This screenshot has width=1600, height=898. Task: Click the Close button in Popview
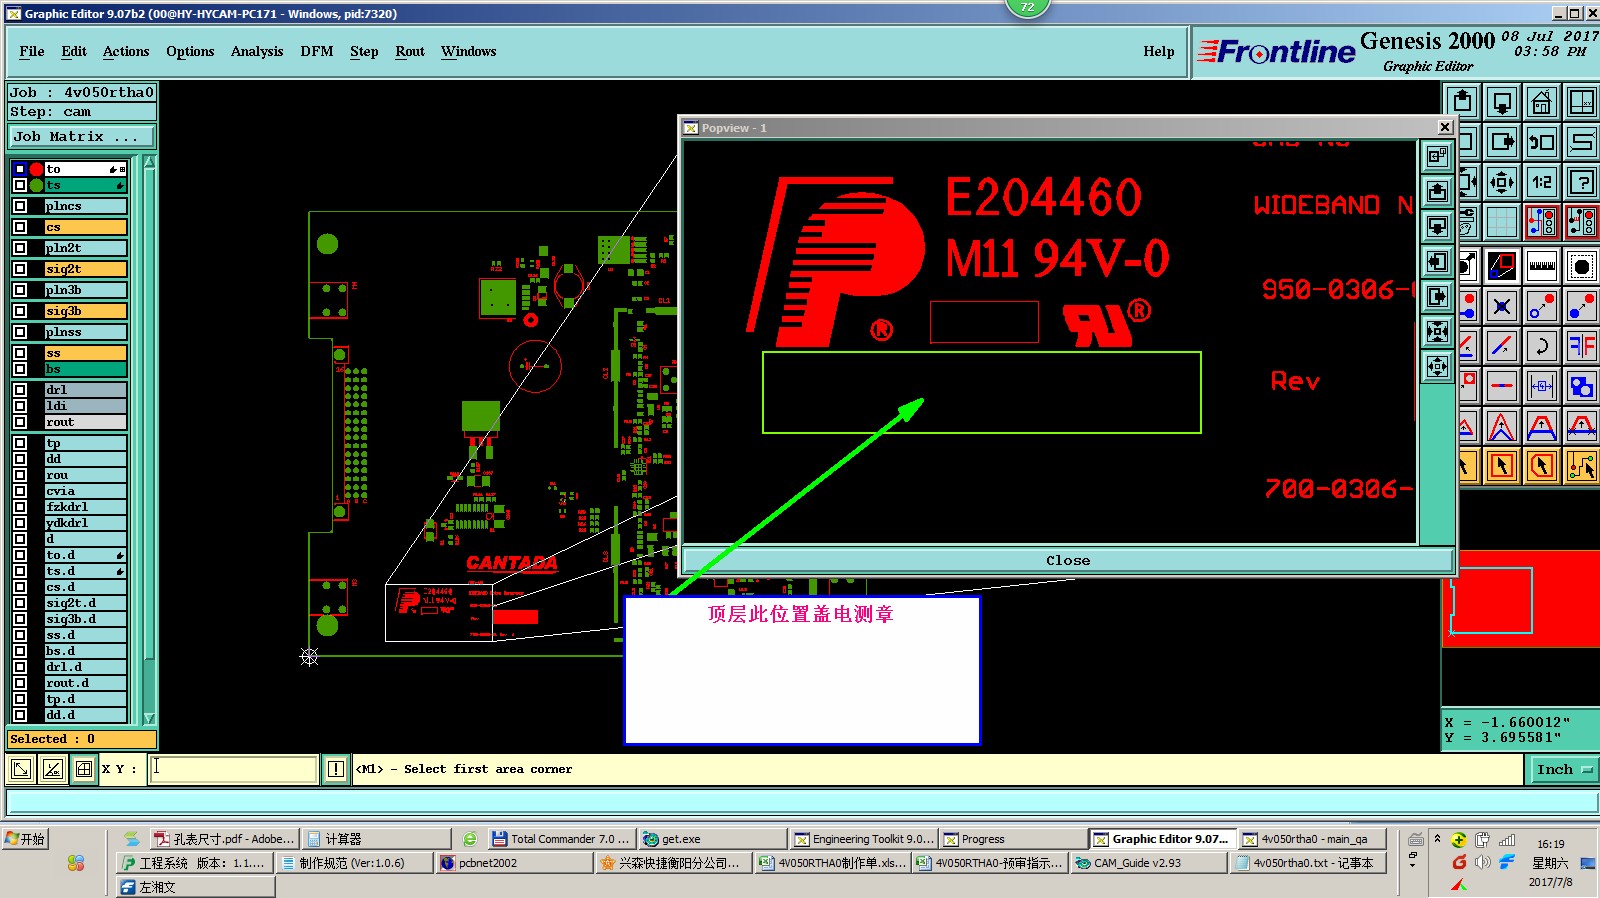click(1068, 561)
